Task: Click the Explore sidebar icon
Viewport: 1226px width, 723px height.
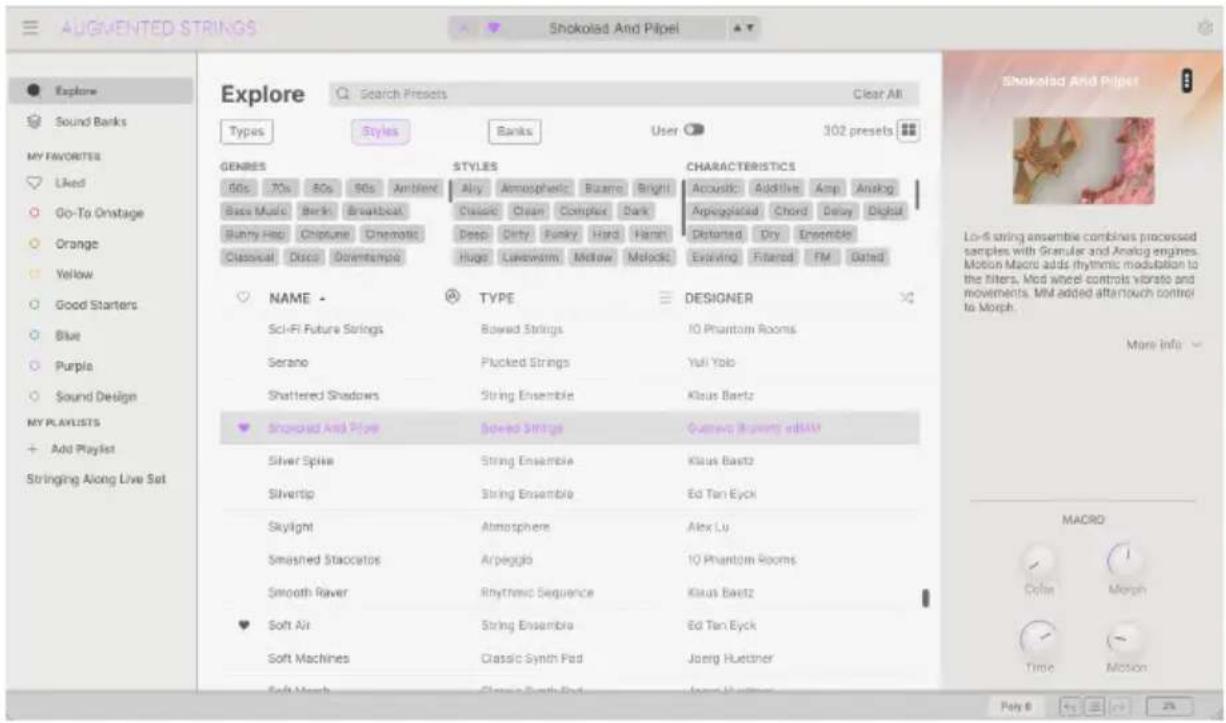Action: [x=33, y=90]
